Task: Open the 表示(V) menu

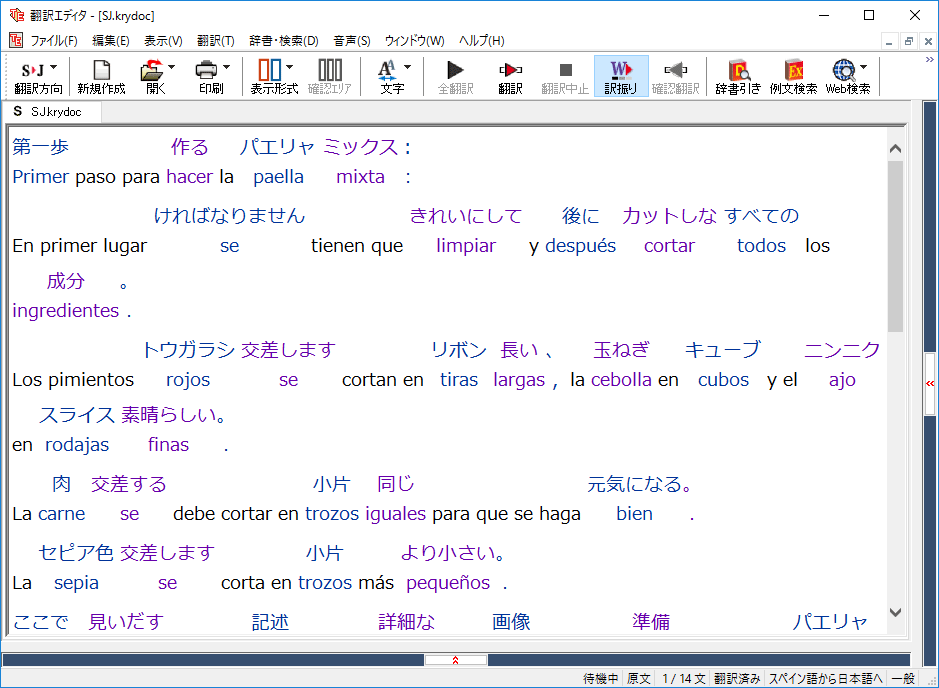Action: coord(163,41)
